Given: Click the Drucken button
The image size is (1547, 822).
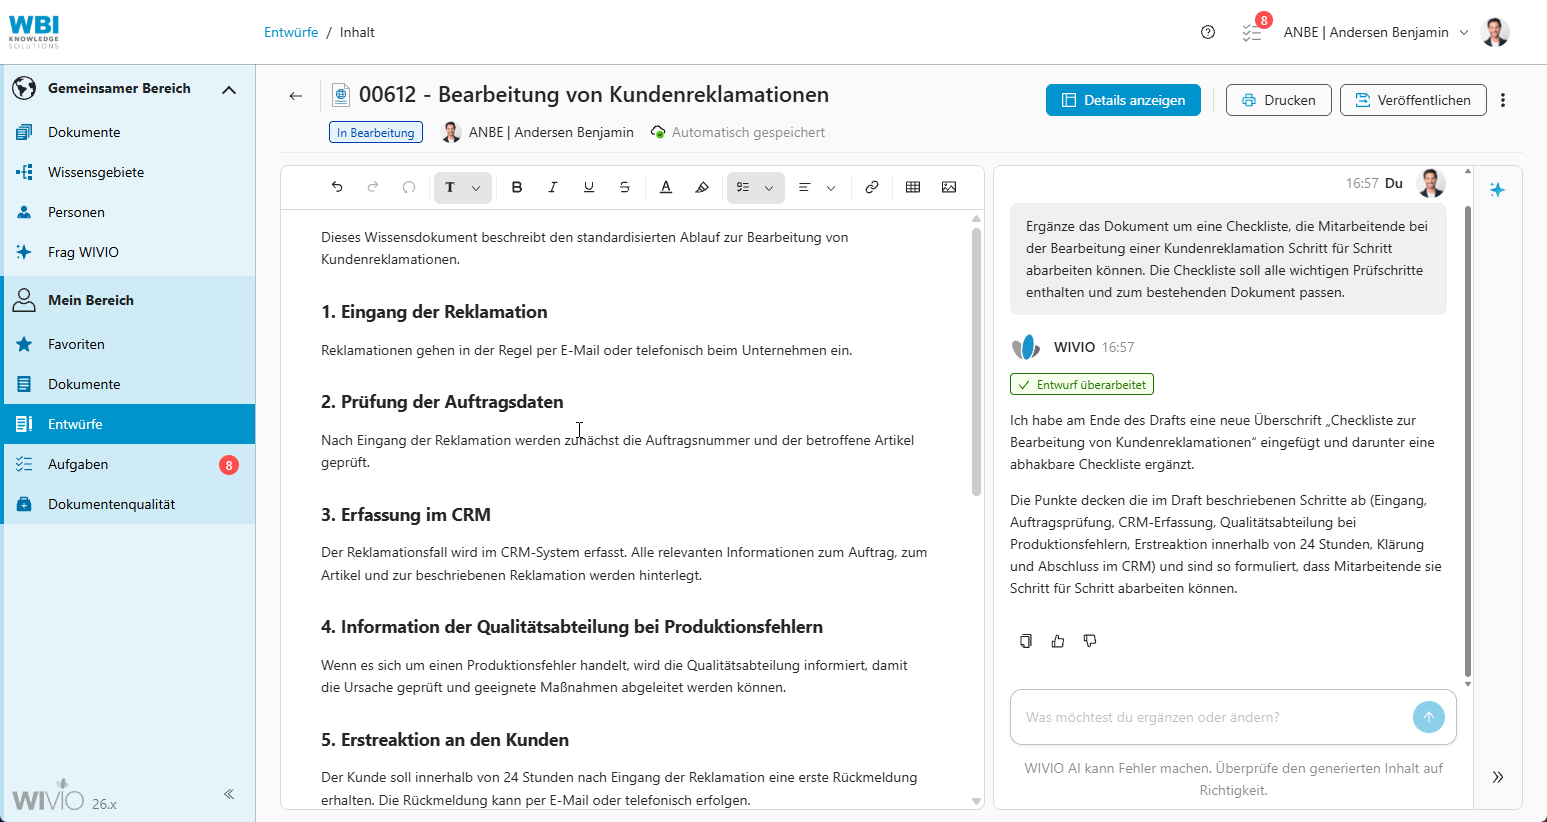Looking at the screenshot, I should [x=1278, y=100].
